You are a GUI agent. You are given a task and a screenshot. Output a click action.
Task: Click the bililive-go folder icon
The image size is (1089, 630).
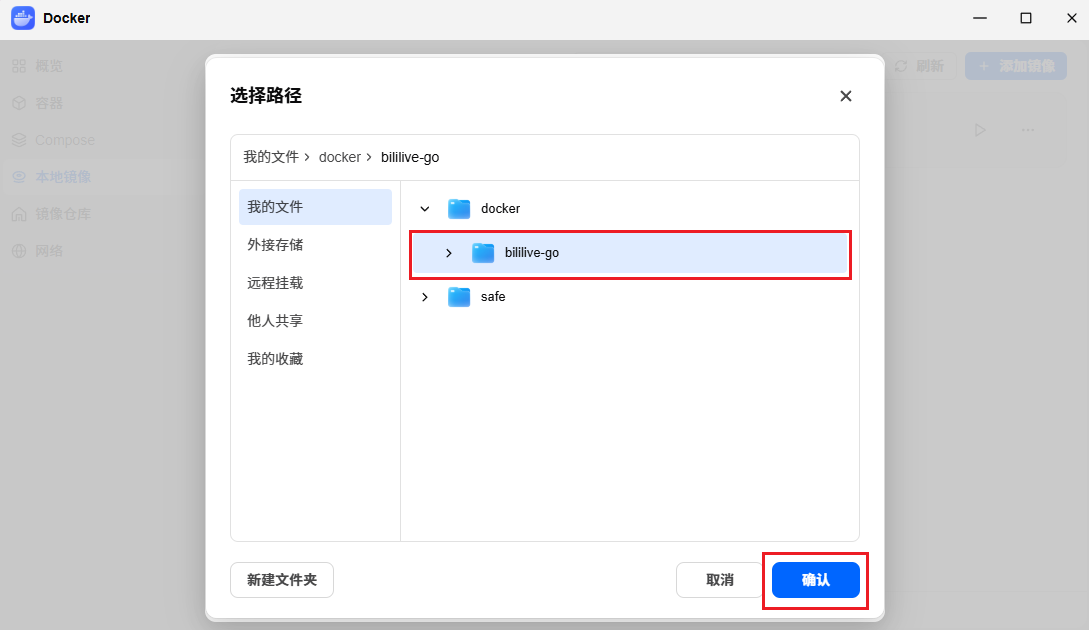(483, 253)
